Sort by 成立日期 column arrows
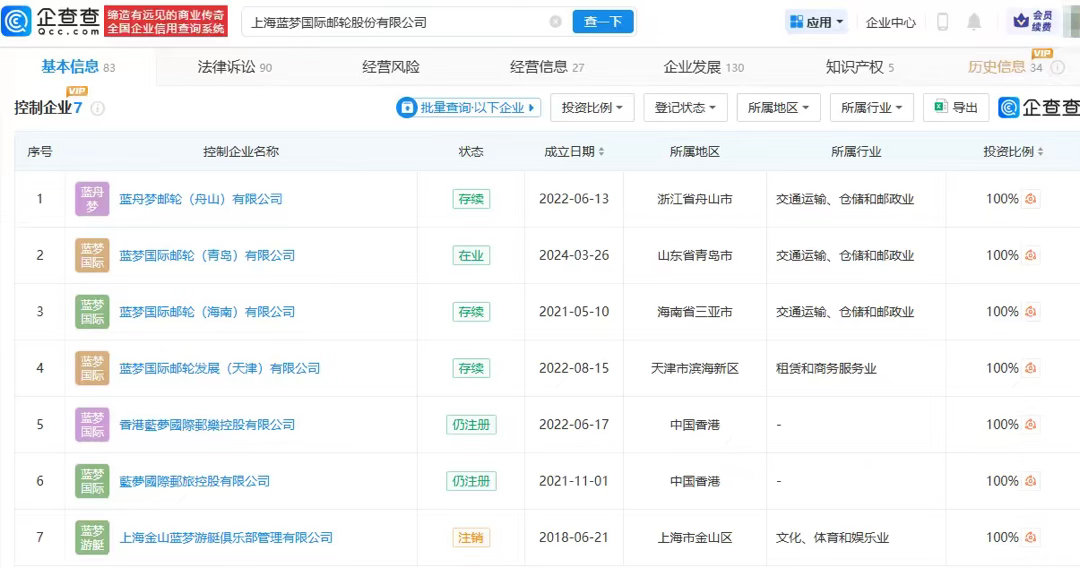Viewport: 1080px width, 568px height. 601,151
